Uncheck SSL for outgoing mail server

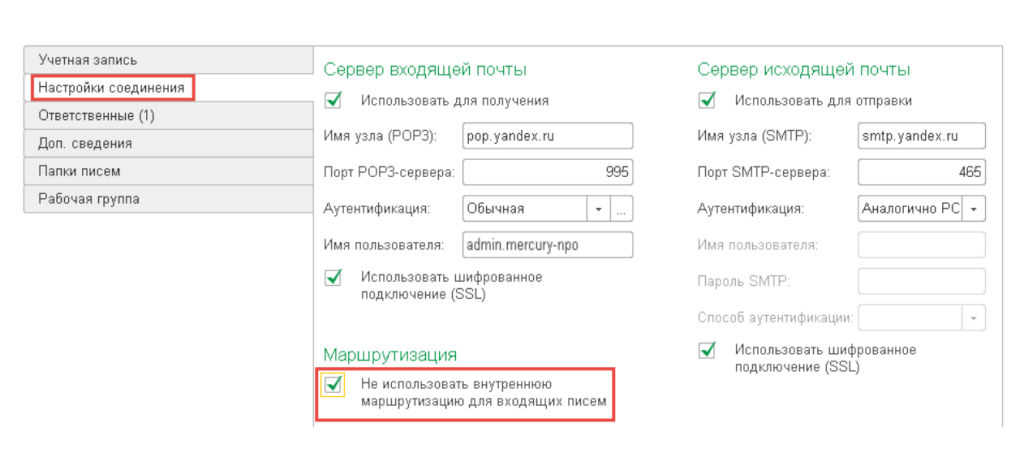pos(707,350)
